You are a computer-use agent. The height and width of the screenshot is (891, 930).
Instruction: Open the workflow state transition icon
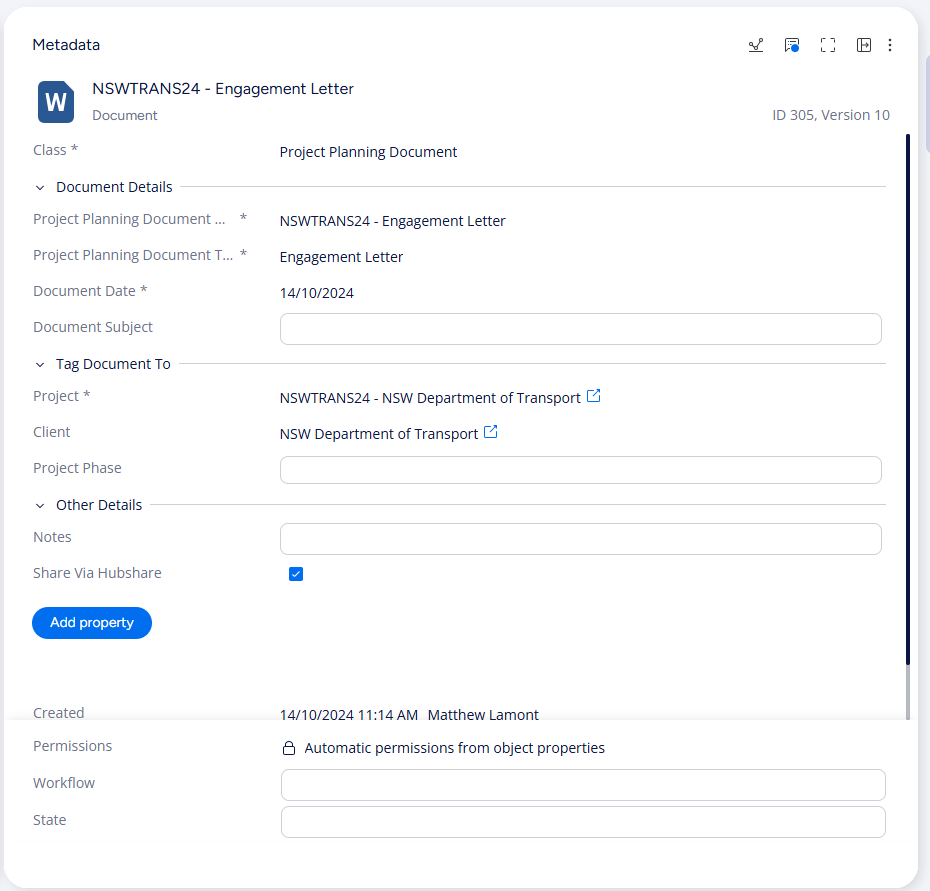(x=756, y=45)
